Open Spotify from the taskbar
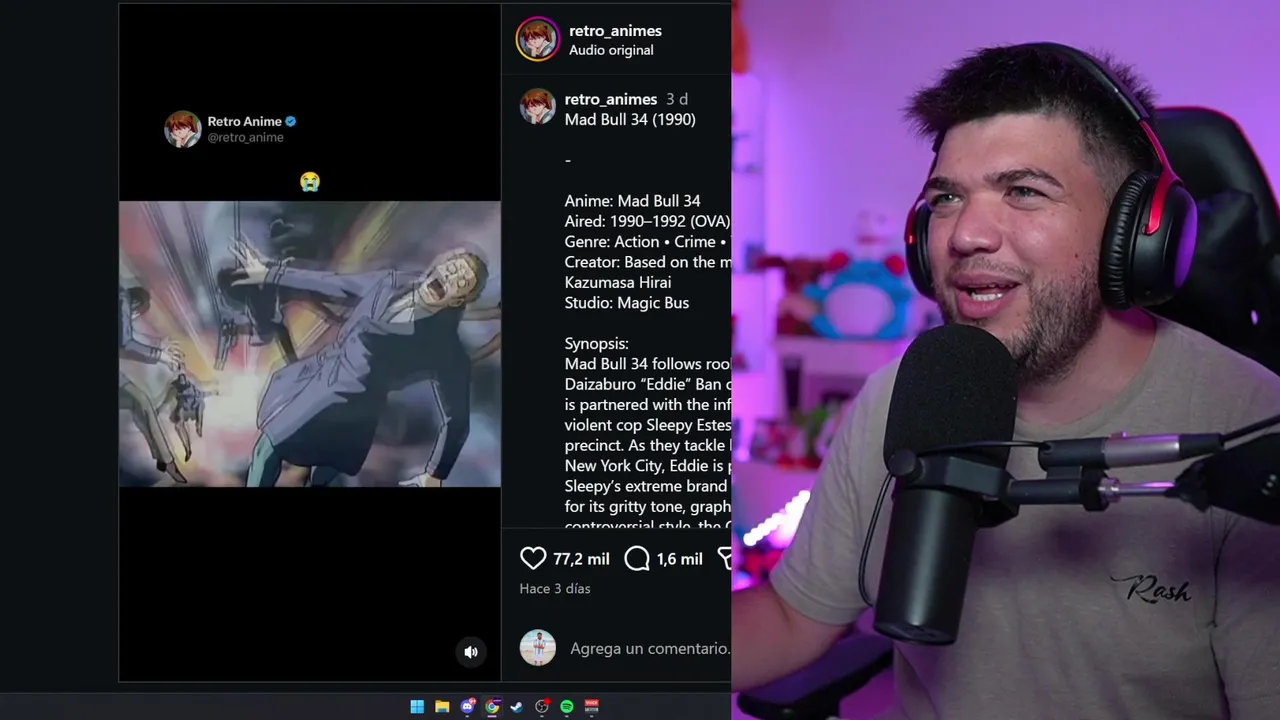The width and height of the screenshot is (1280, 720). point(567,707)
